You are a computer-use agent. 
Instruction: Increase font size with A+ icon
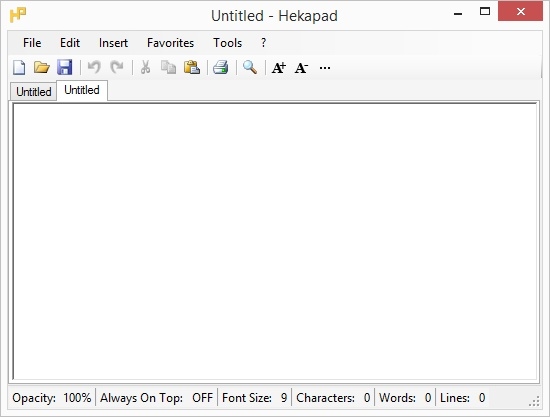point(279,67)
